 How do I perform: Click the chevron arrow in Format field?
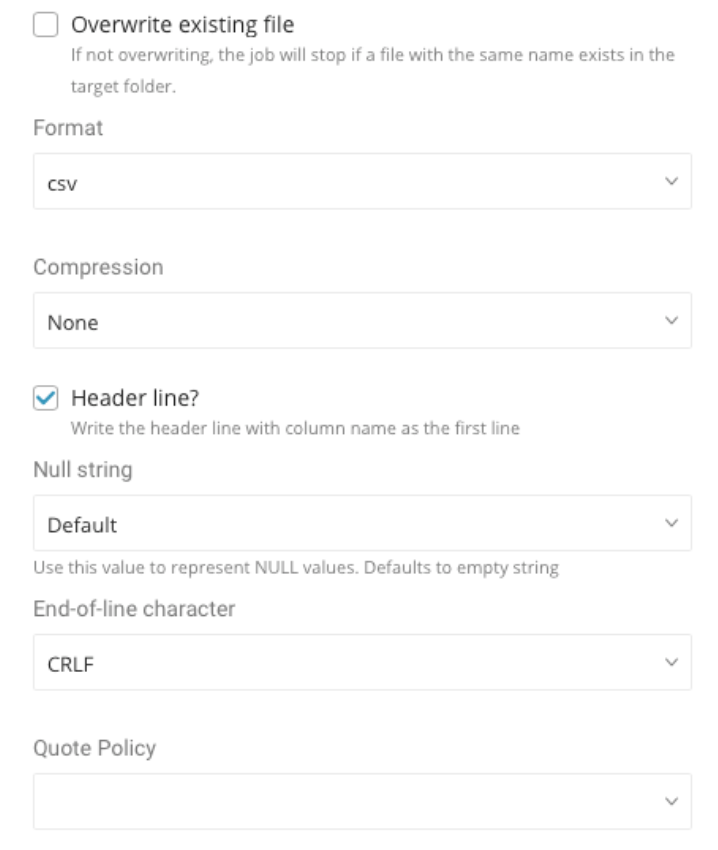(671, 181)
